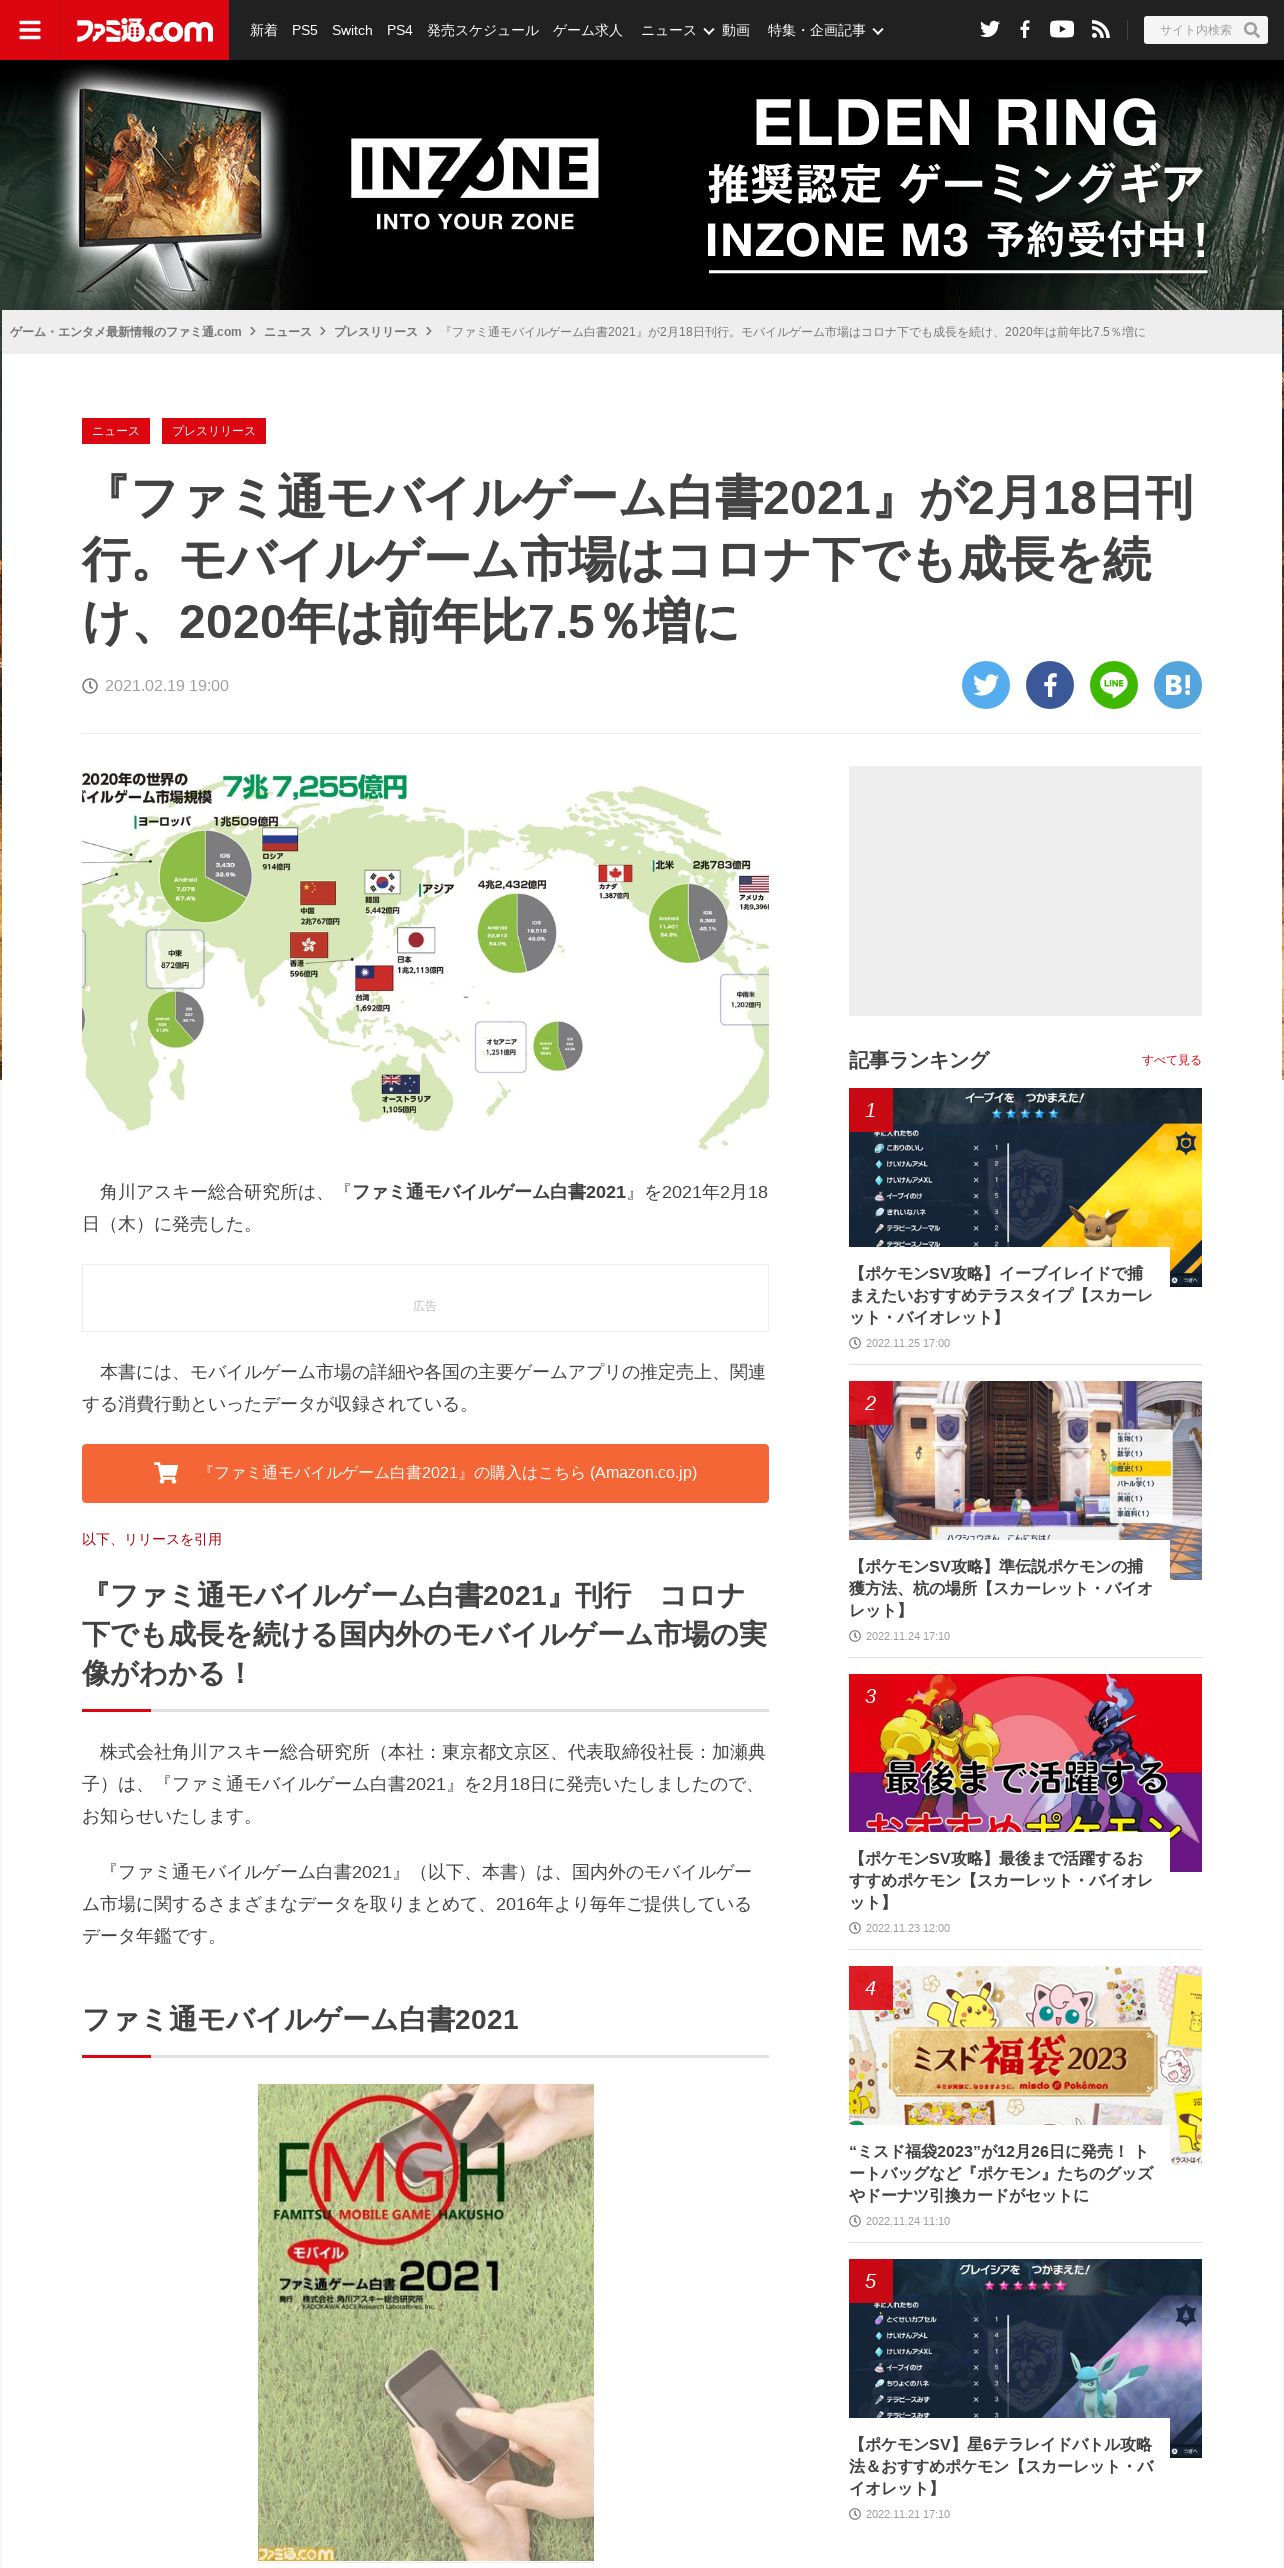Open the 最後まで活躍するおすすめポケモン article link
1284x2568 pixels.
pos(1001,1880)
